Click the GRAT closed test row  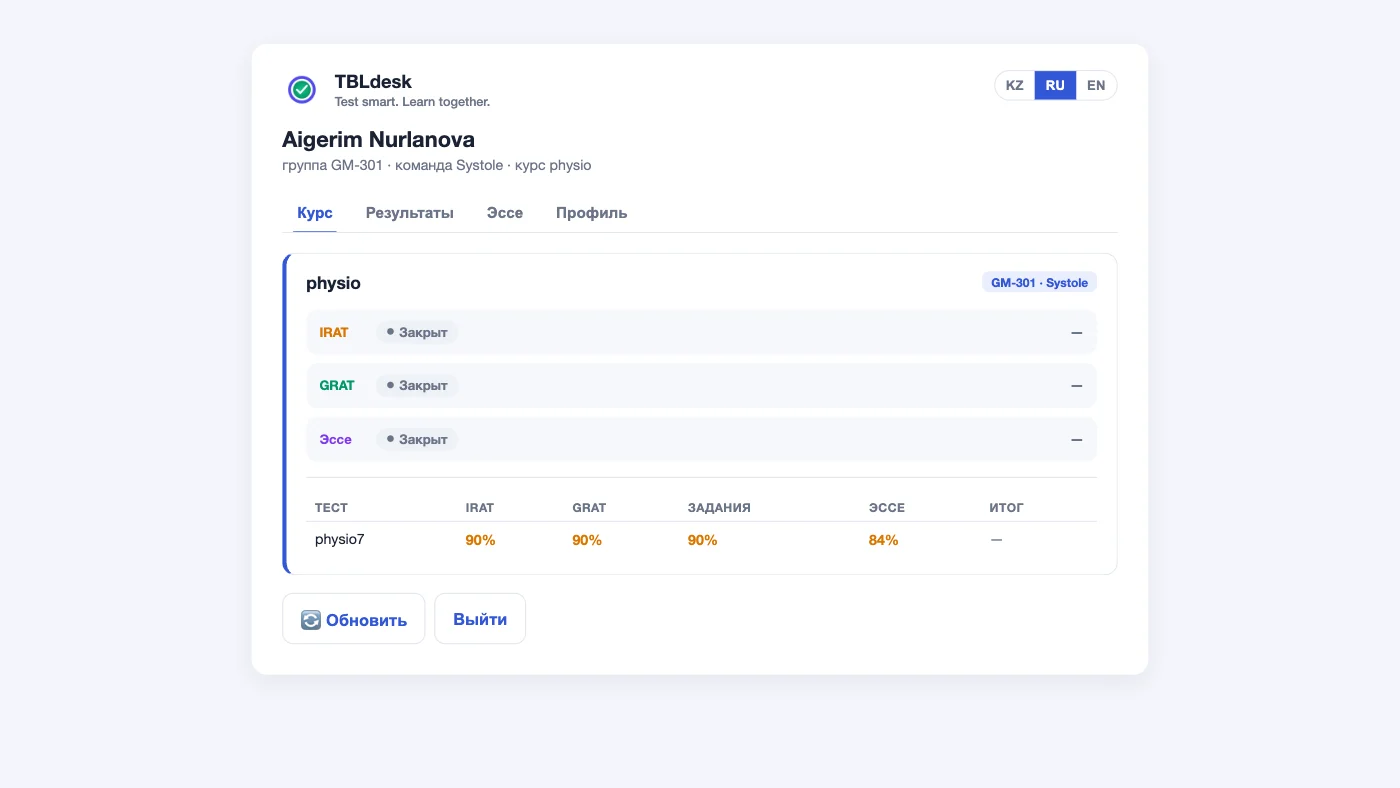coord(701,385)
